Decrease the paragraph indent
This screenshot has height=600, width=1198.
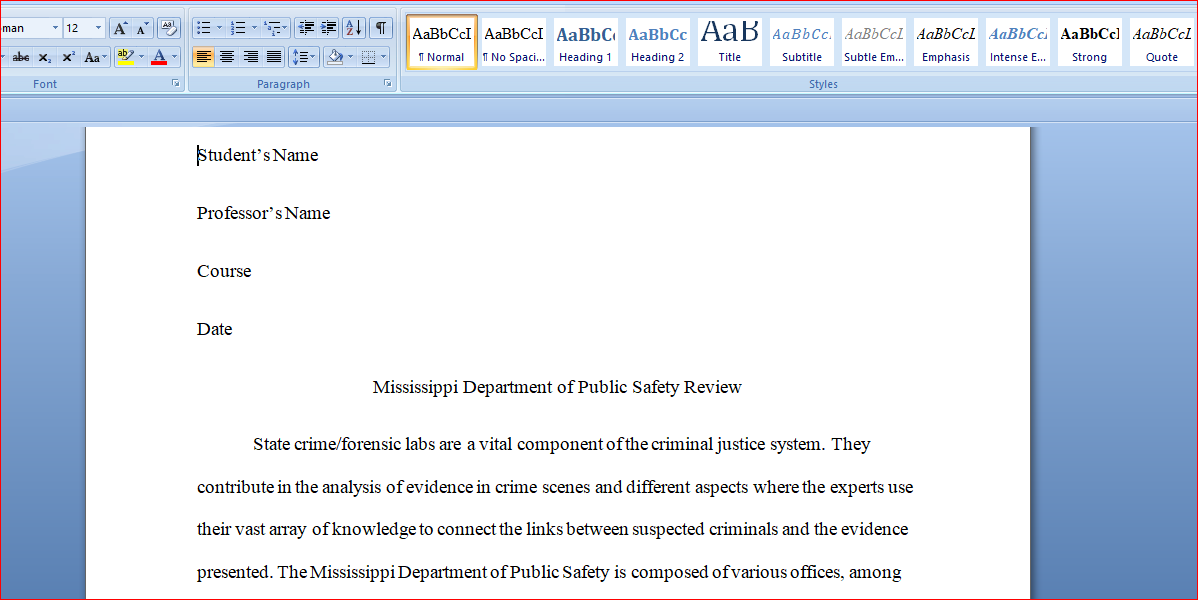(306, 28)
